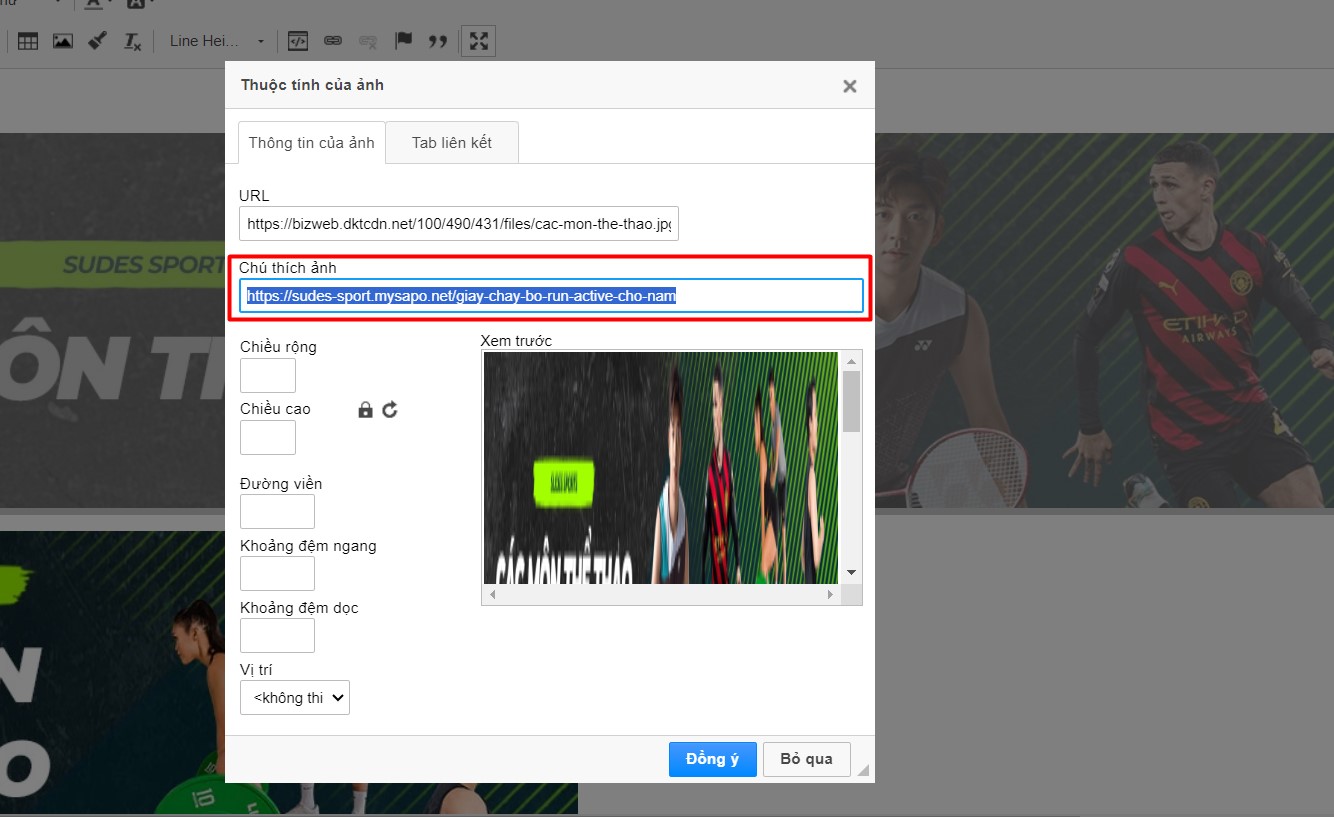This screenshot has height=817, width=1334.
Task: Click the dialog title Thuộc tính của ảnh
Action: pos(312,85)
